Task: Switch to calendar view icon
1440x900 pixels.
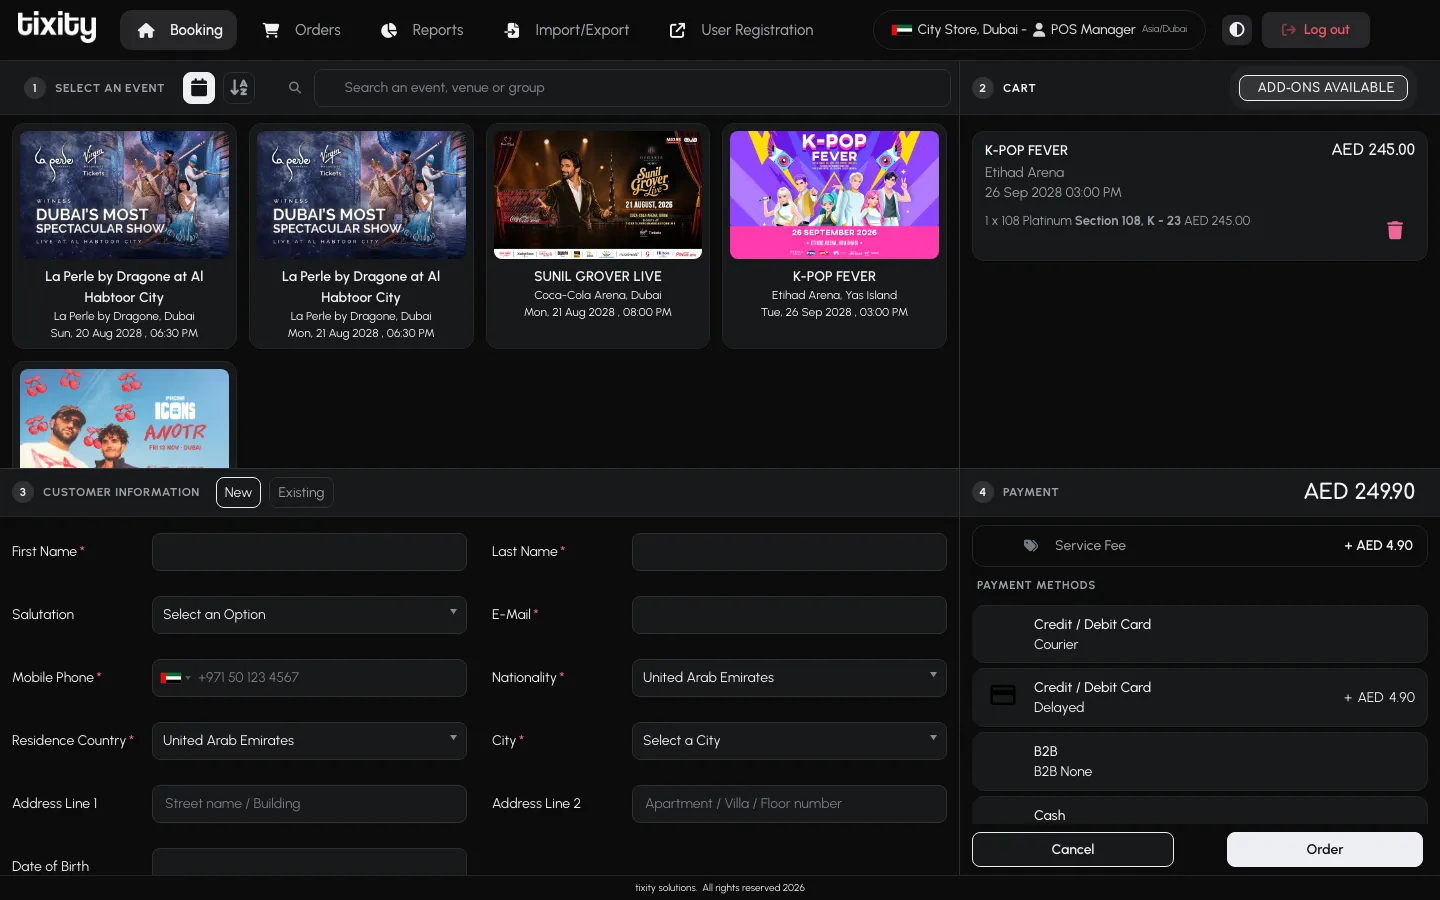Action: coord(199,88)
